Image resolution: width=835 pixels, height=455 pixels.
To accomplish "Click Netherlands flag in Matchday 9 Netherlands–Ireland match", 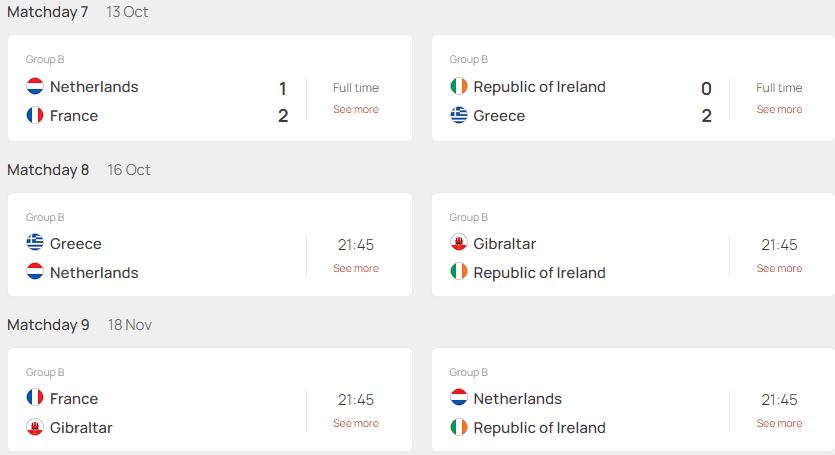I will pyautogui.click(x=459, y=397).
